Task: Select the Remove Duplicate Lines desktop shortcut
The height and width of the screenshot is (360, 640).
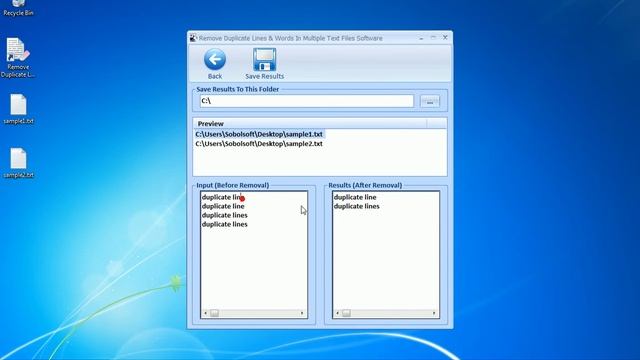Action: click(18, 58)
